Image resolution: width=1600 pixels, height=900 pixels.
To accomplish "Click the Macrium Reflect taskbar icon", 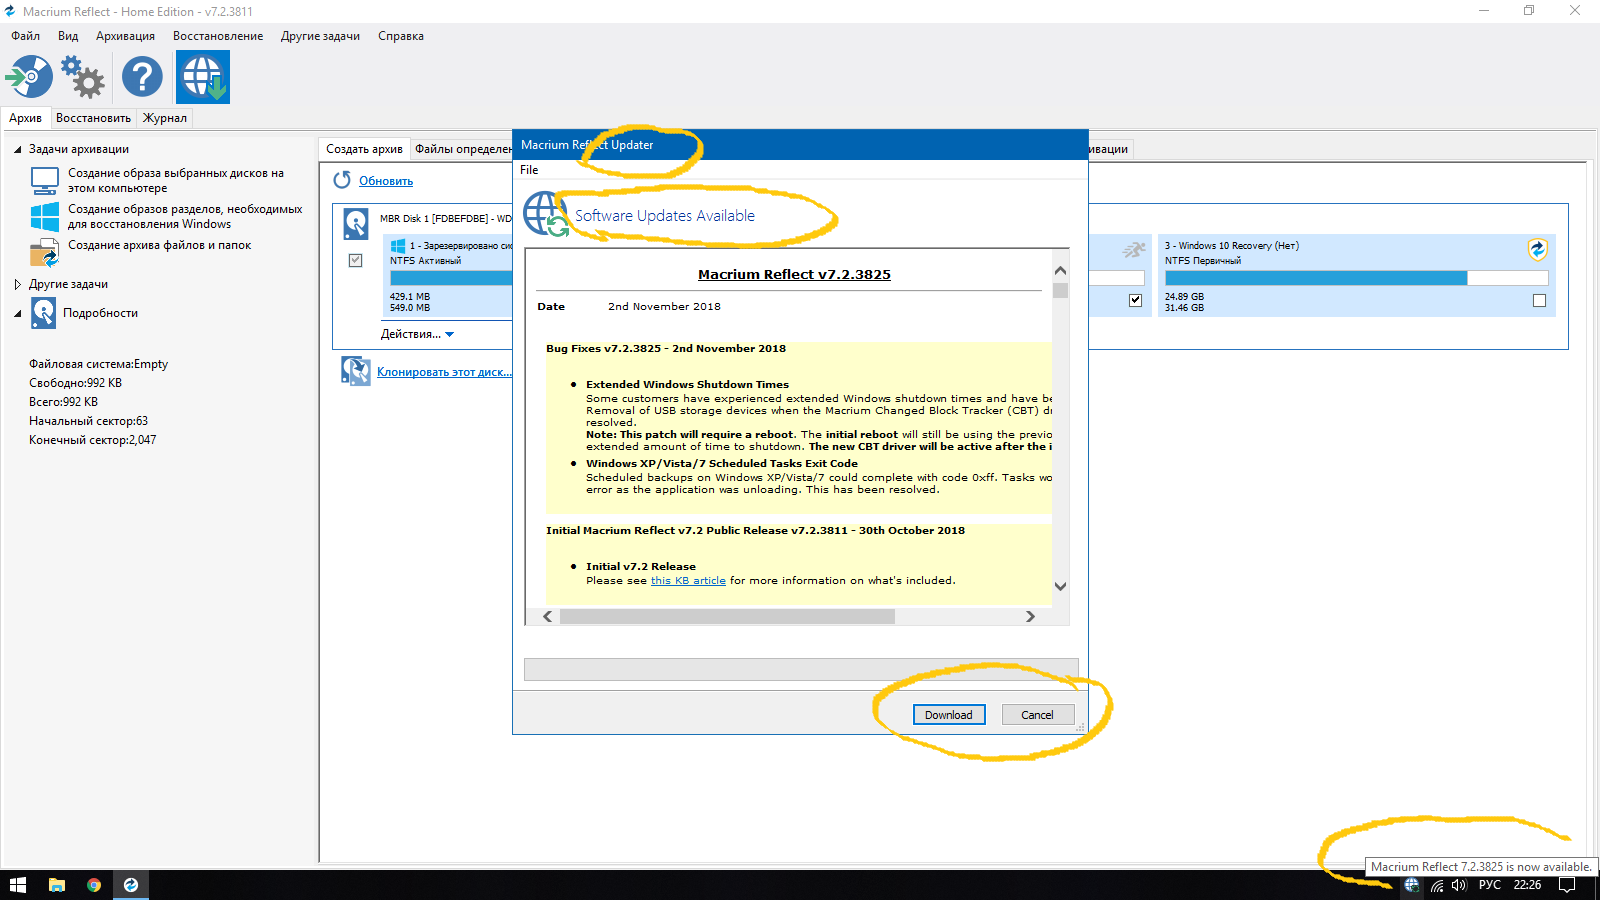I will tap(131, 885).
